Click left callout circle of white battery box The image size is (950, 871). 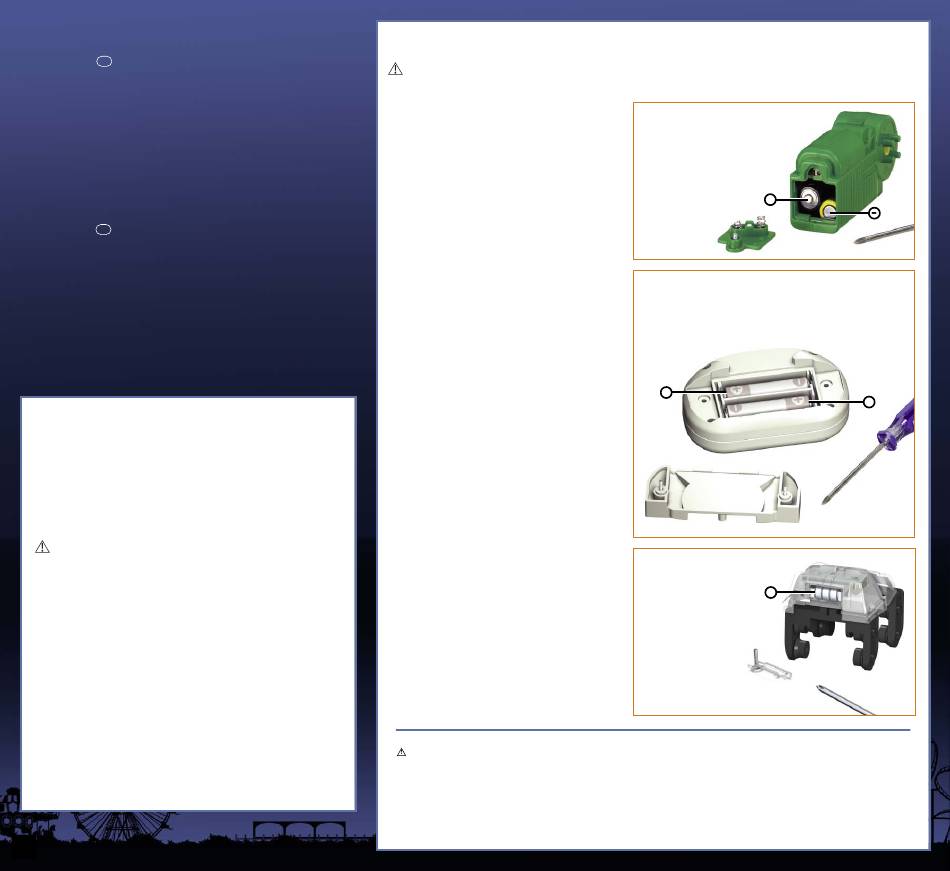pos(666,392)
